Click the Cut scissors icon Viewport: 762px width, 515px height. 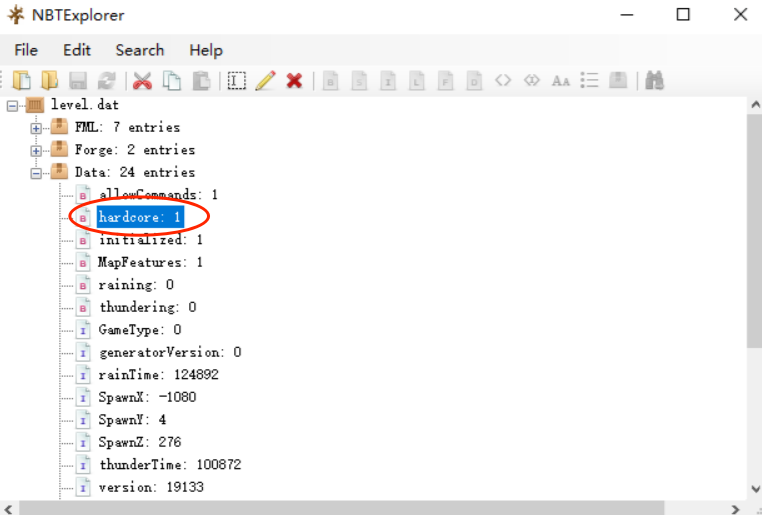(x=143, y=81)
